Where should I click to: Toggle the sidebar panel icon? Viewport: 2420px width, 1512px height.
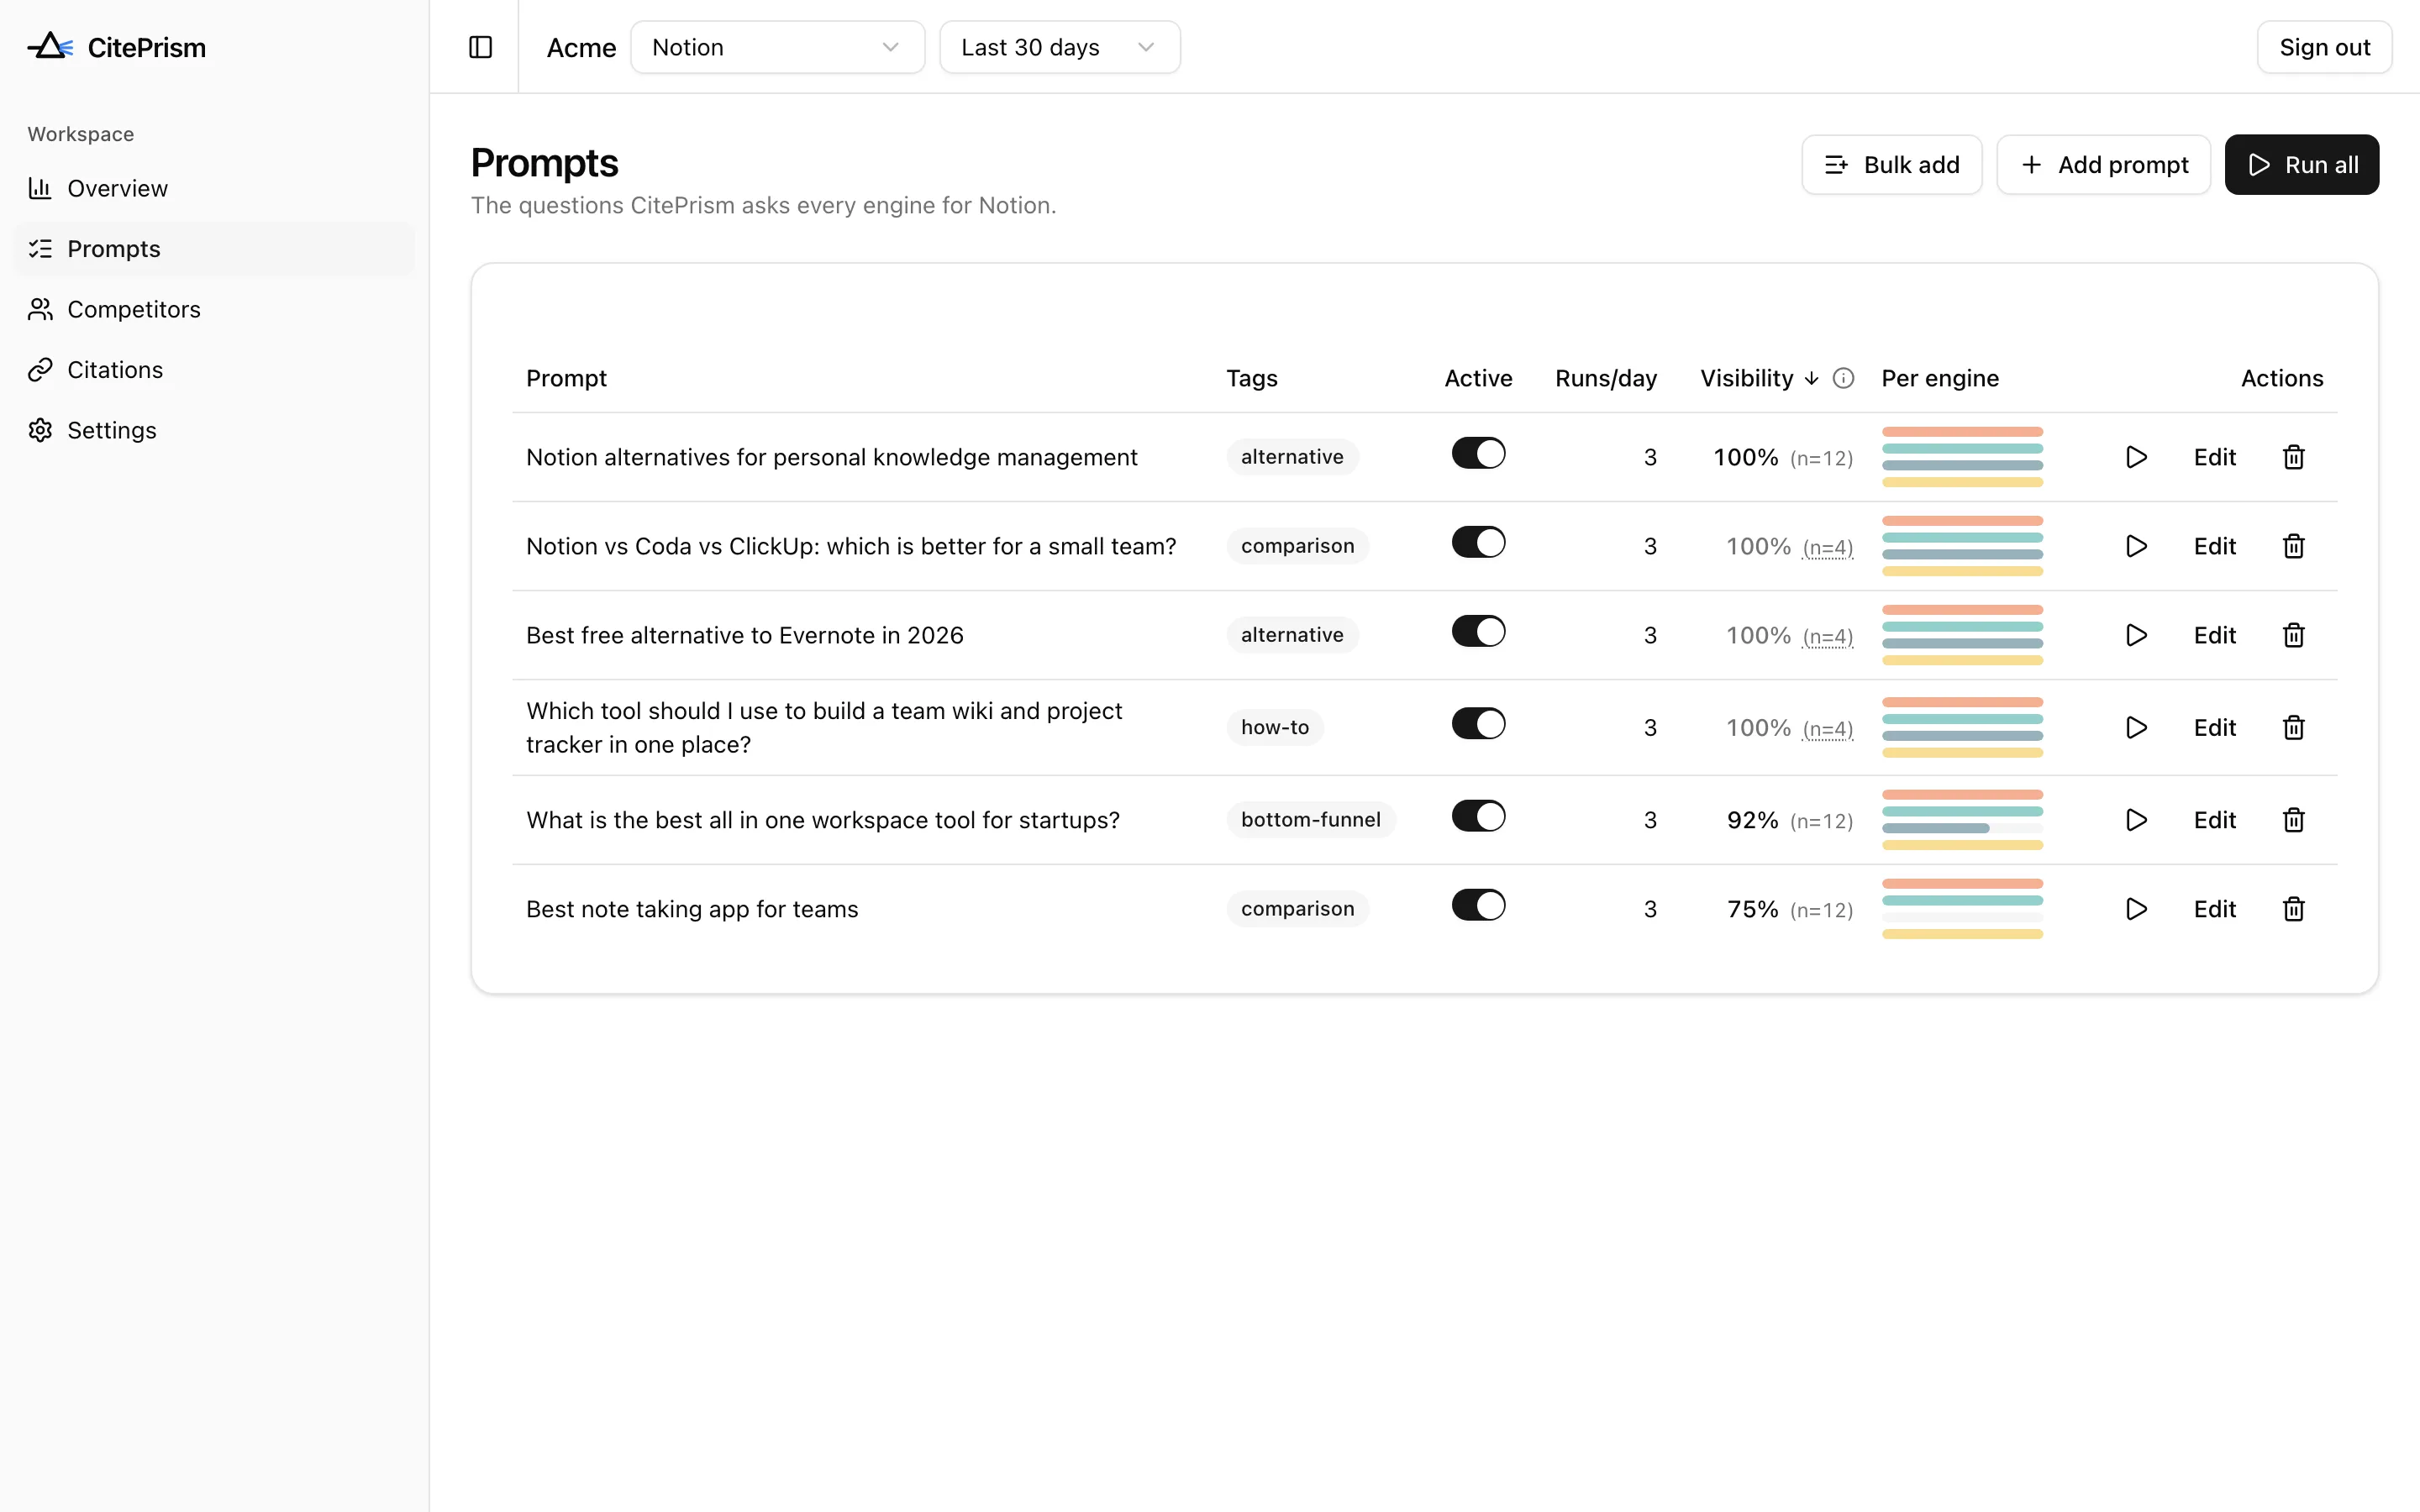[480, 47]
